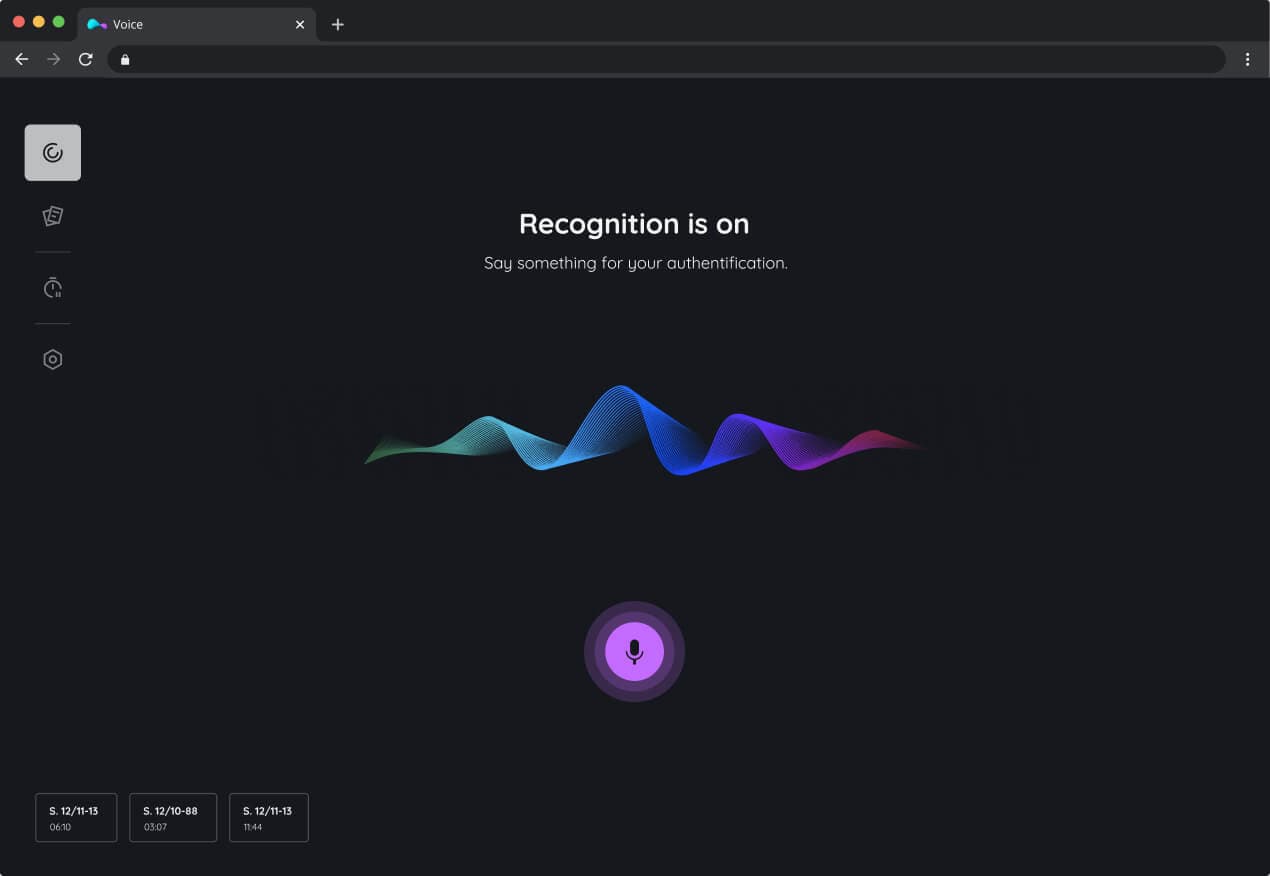Open the browser three-dot menu

point(1247,60)
